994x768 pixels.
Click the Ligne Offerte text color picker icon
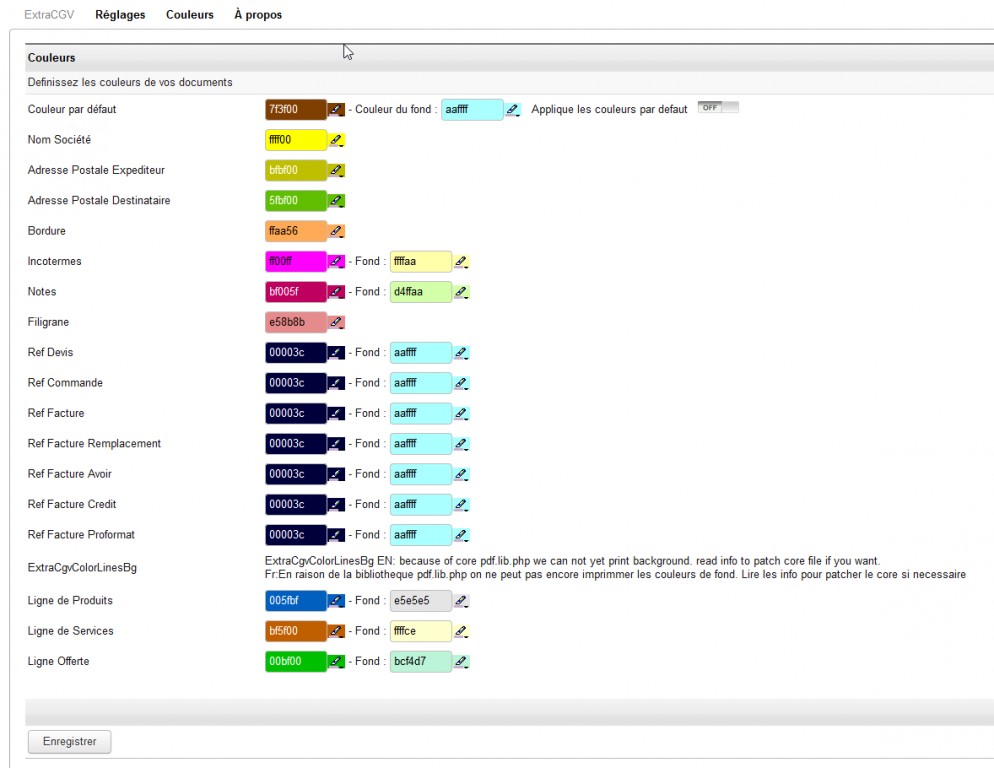[x=336, y=661]
